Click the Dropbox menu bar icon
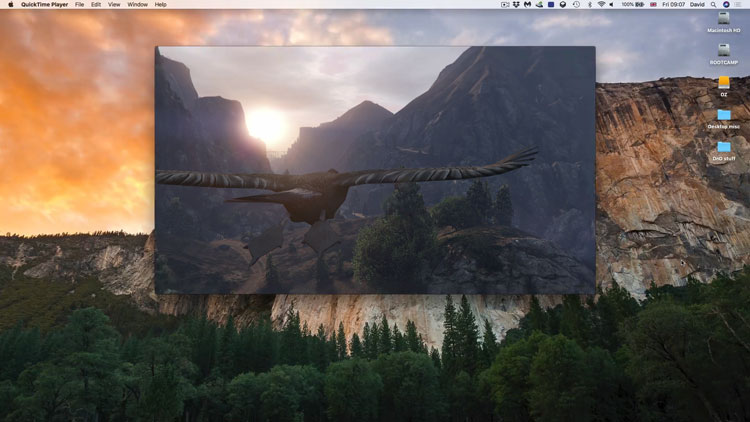 (516, 4)
